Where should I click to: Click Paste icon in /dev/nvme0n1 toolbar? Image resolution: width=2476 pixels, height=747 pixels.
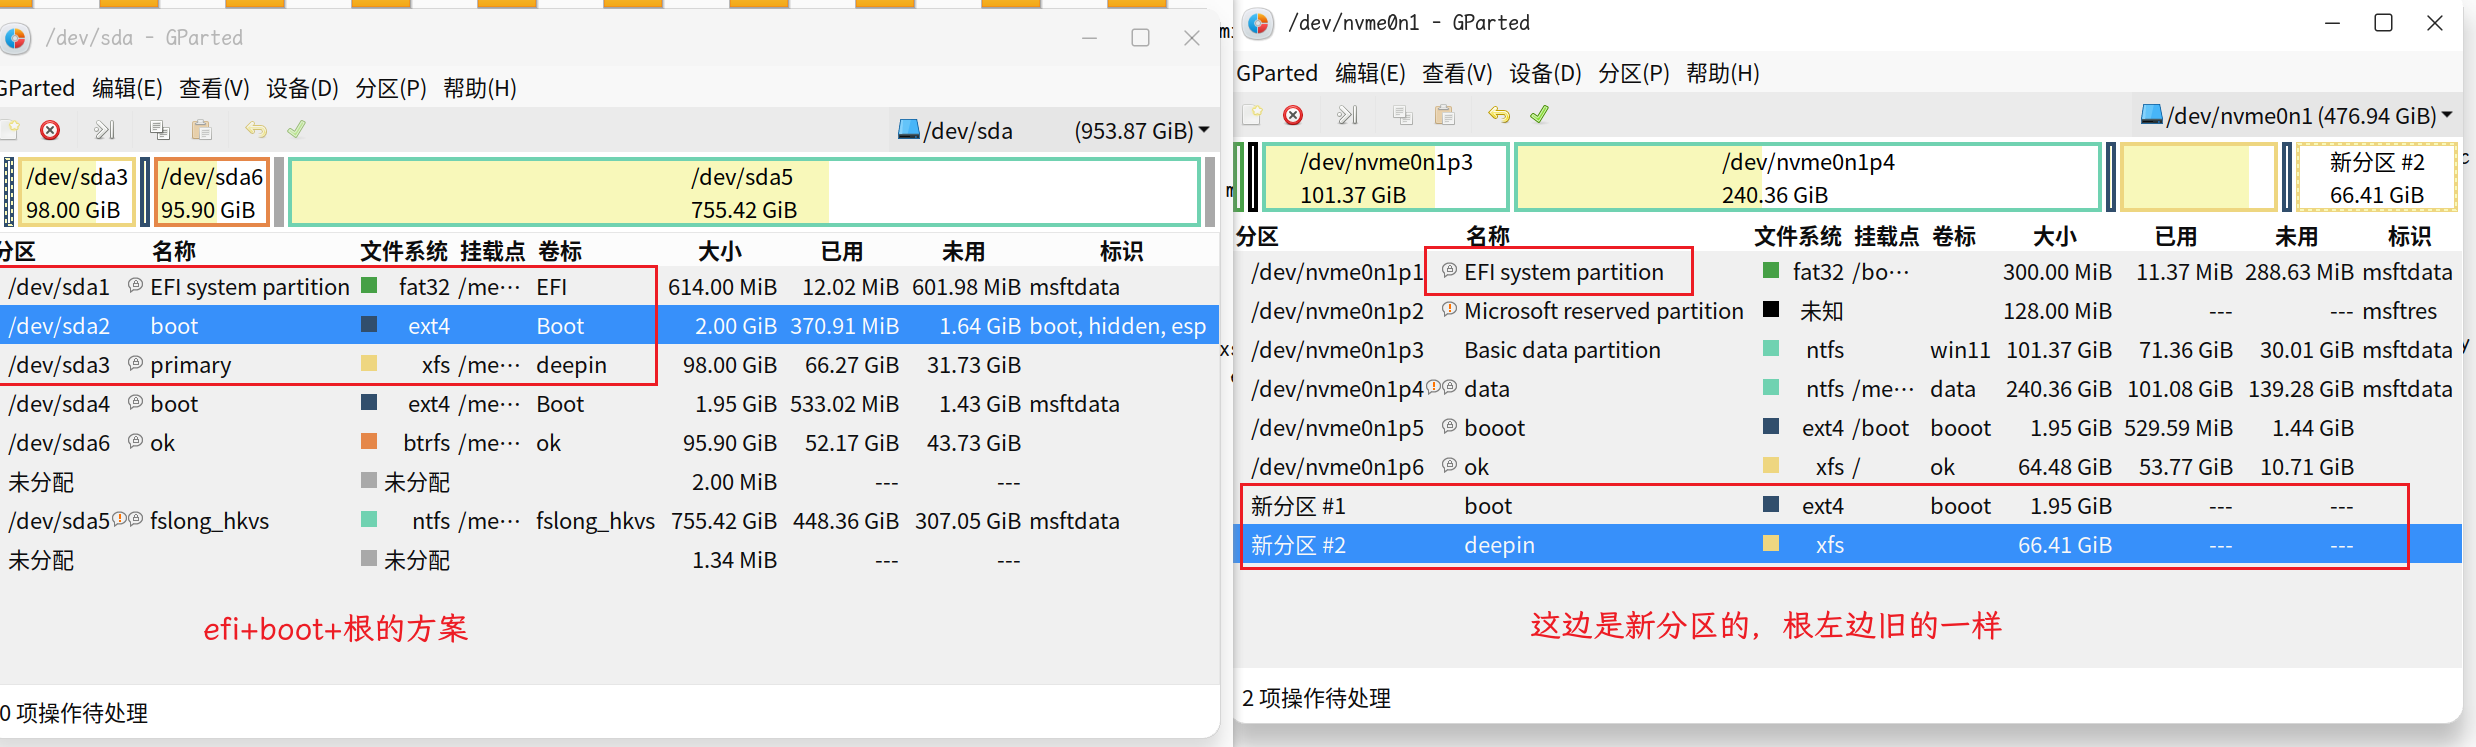[1444, 115]
